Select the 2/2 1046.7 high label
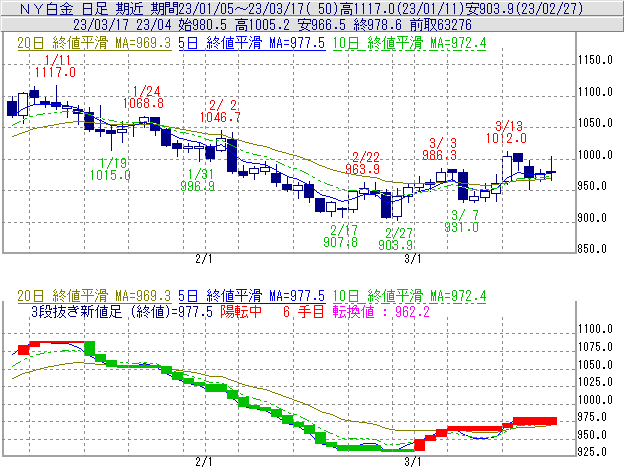This screenshot has width=624, height=475. tap(220, 111)
